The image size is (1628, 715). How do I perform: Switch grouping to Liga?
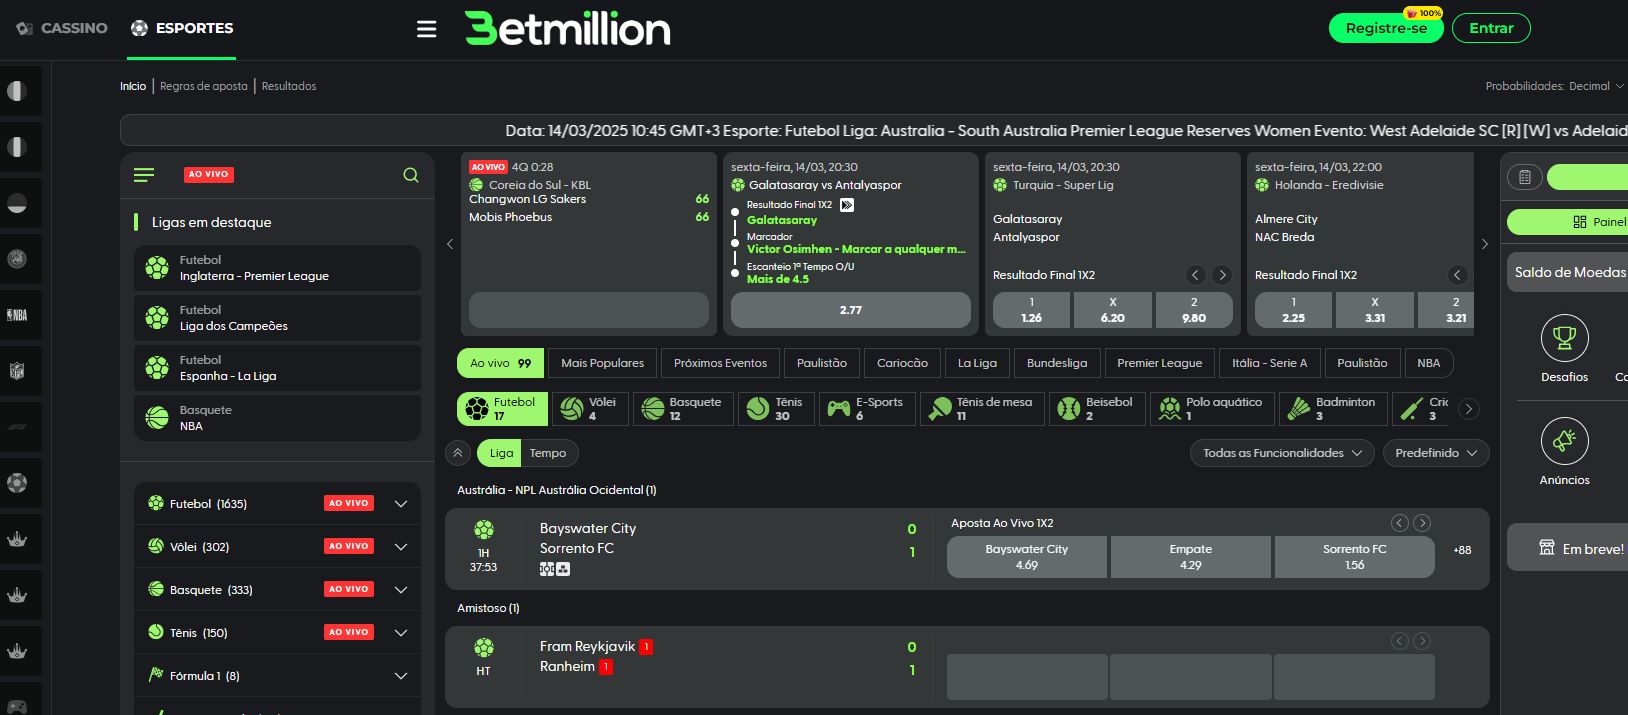501,453
